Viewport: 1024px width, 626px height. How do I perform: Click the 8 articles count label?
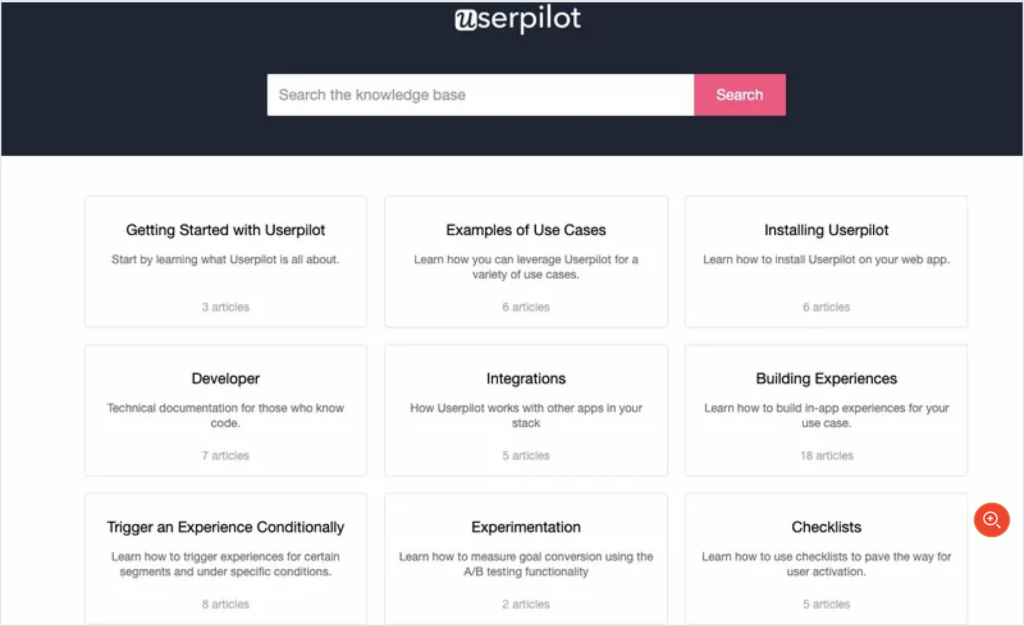[x=225, y=604]
